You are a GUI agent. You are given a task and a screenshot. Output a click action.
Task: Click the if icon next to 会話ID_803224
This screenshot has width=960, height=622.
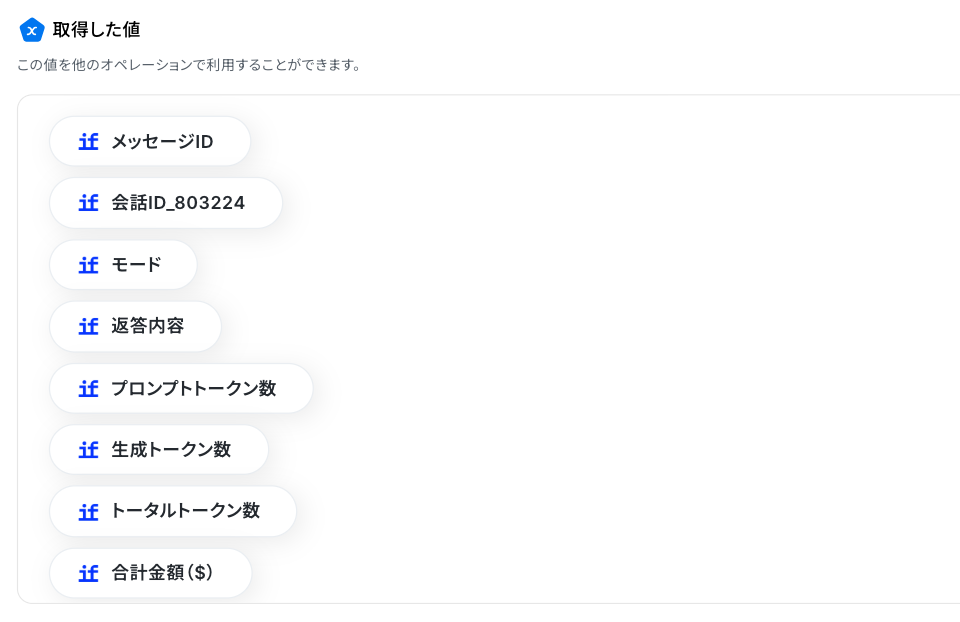coord(88,203)
